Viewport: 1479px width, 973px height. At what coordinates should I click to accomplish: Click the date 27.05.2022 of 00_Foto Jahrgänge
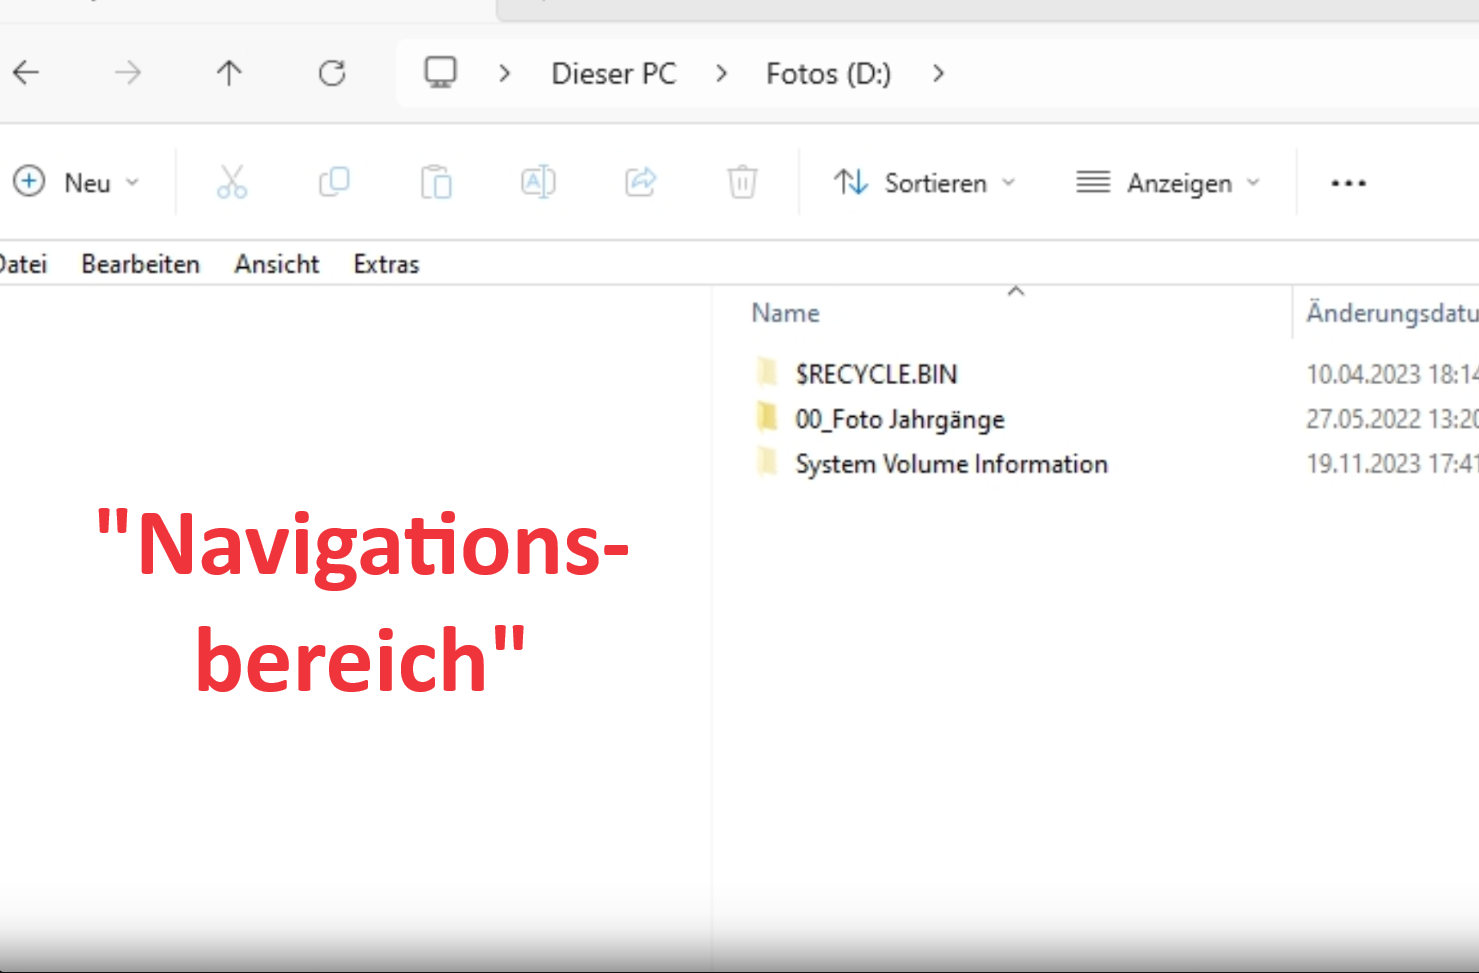tap(1392, 419)
